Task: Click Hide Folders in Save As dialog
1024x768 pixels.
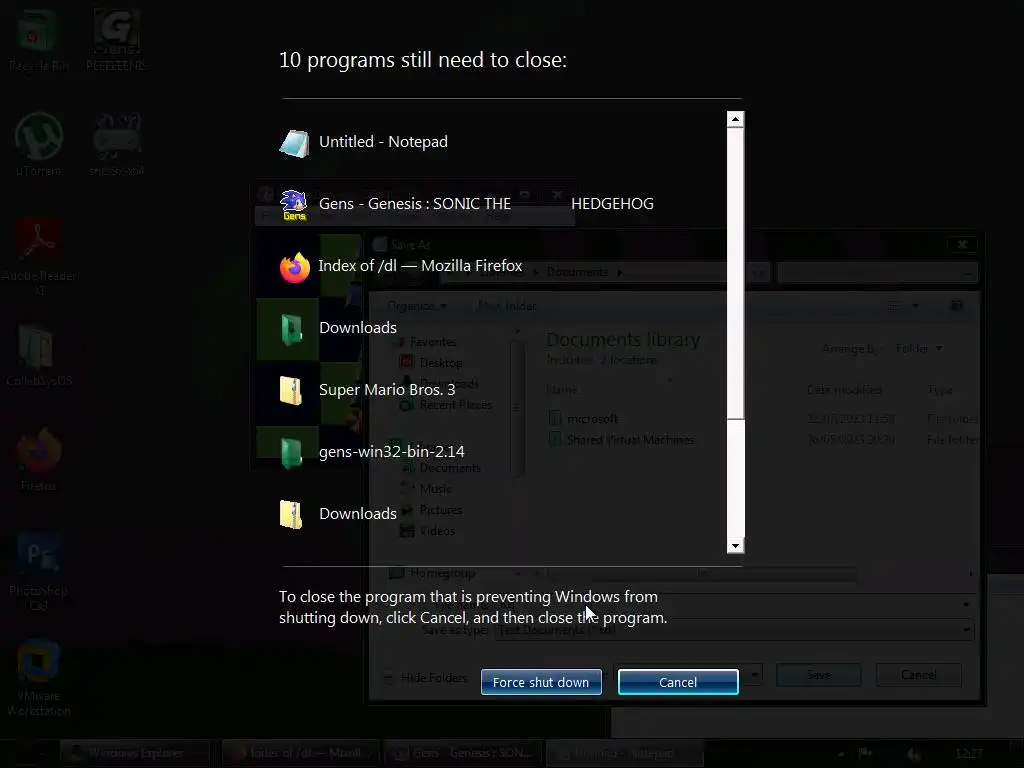Action: [x=426, y=678]
